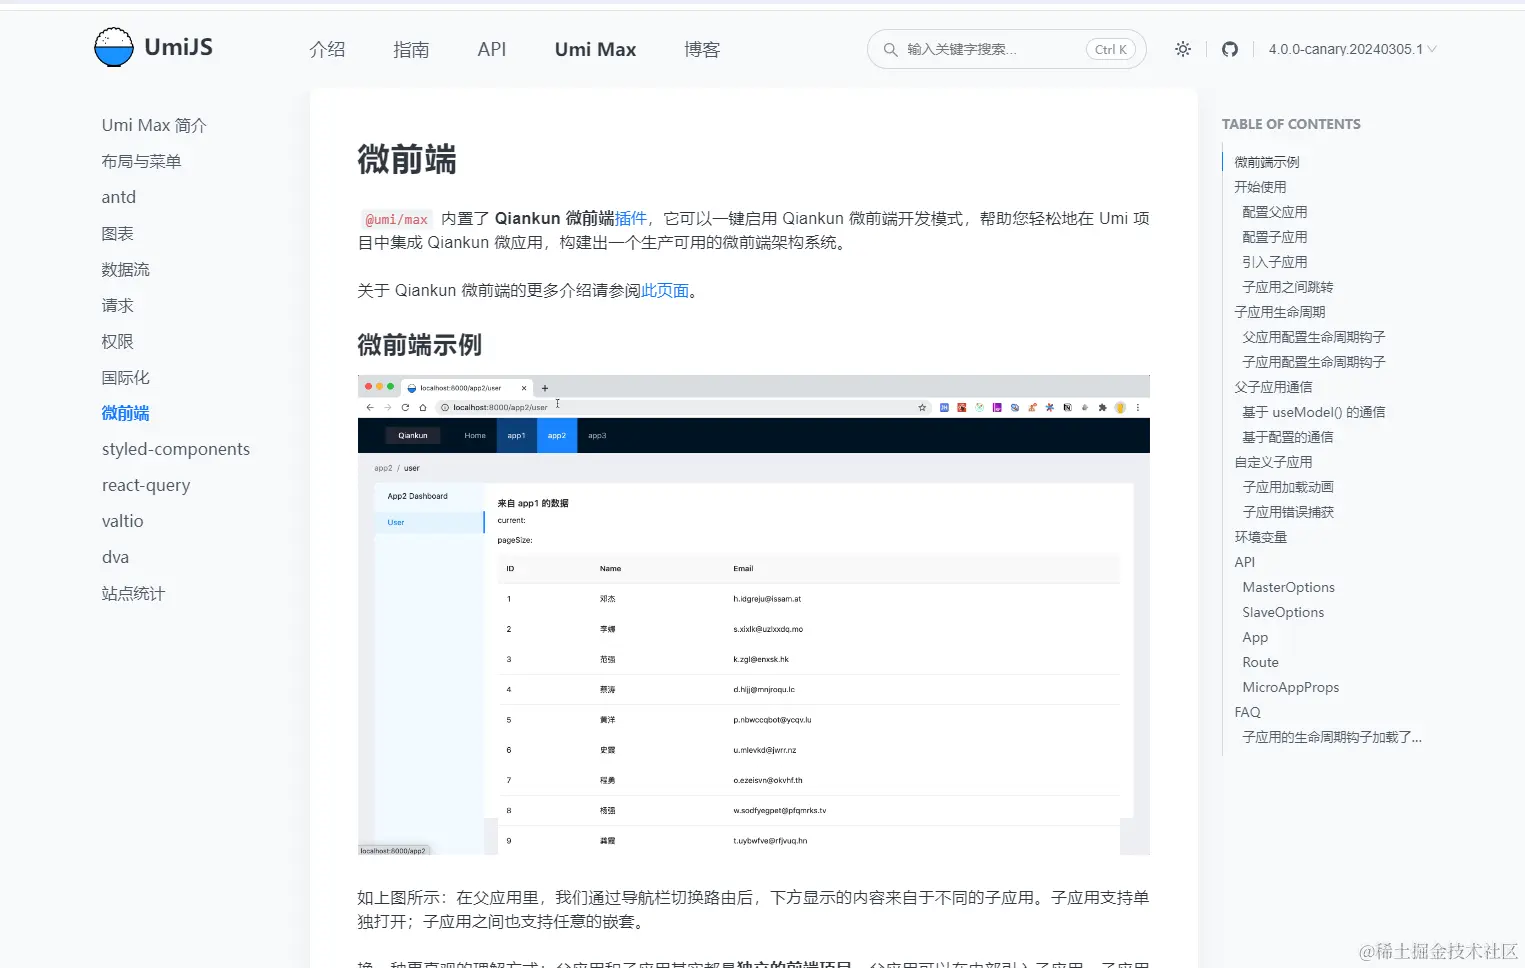This screenshot has width=1525, height=968.
Task: Jump to 基于配置的通信 in contents
Action: 1287,437
